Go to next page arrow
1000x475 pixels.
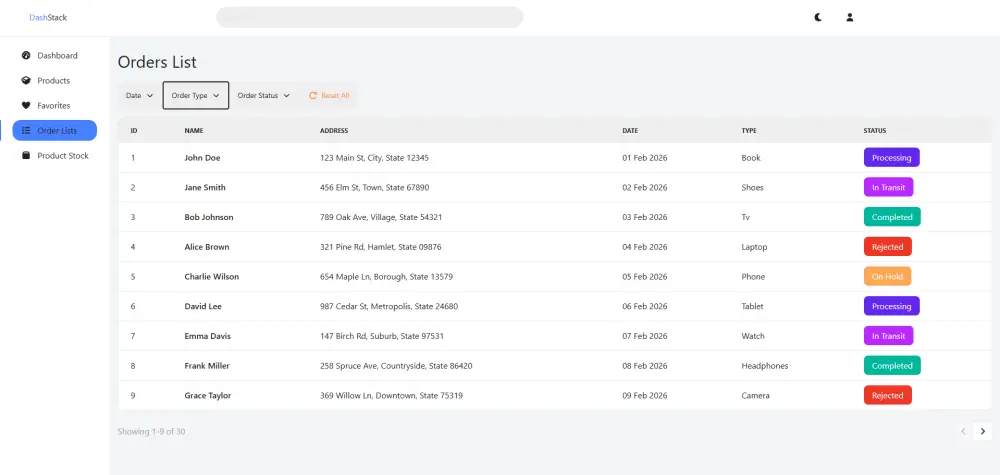tap(983, 431)
